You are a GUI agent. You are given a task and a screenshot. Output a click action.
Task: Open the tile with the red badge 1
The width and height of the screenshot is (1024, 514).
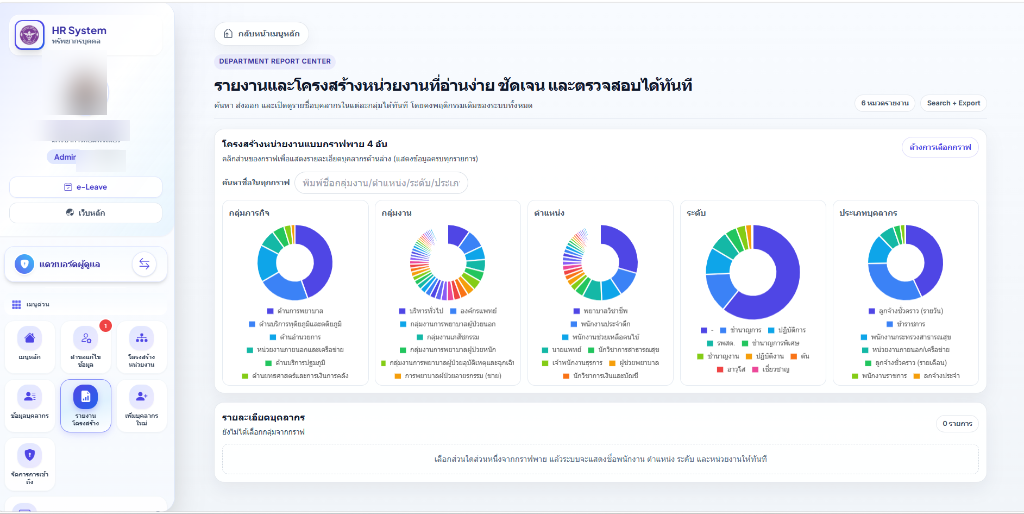point(86,347)
